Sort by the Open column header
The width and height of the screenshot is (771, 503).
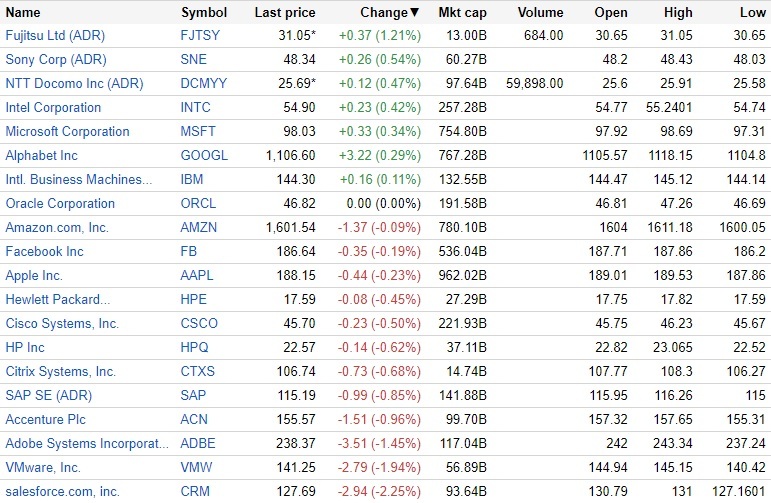(x=610, y=13)
